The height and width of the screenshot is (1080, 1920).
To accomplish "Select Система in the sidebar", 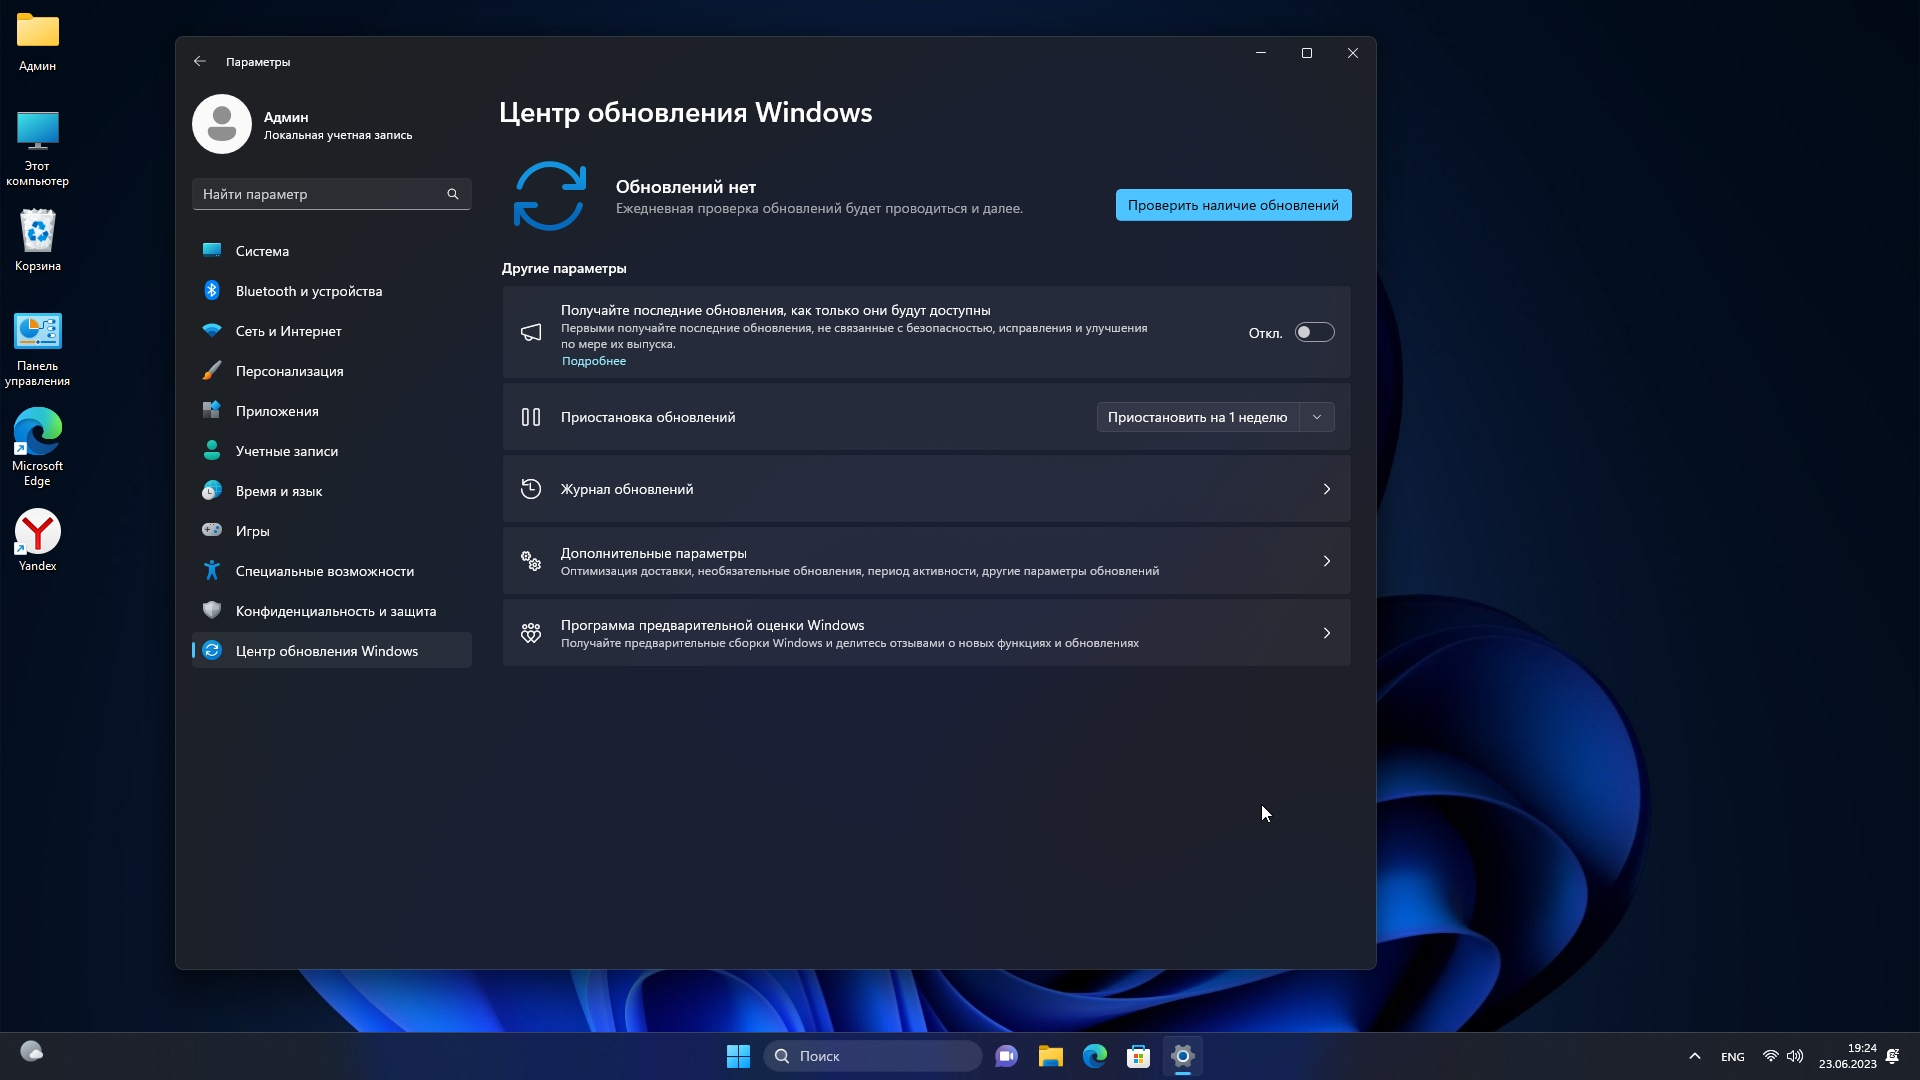I will (262, 251).
